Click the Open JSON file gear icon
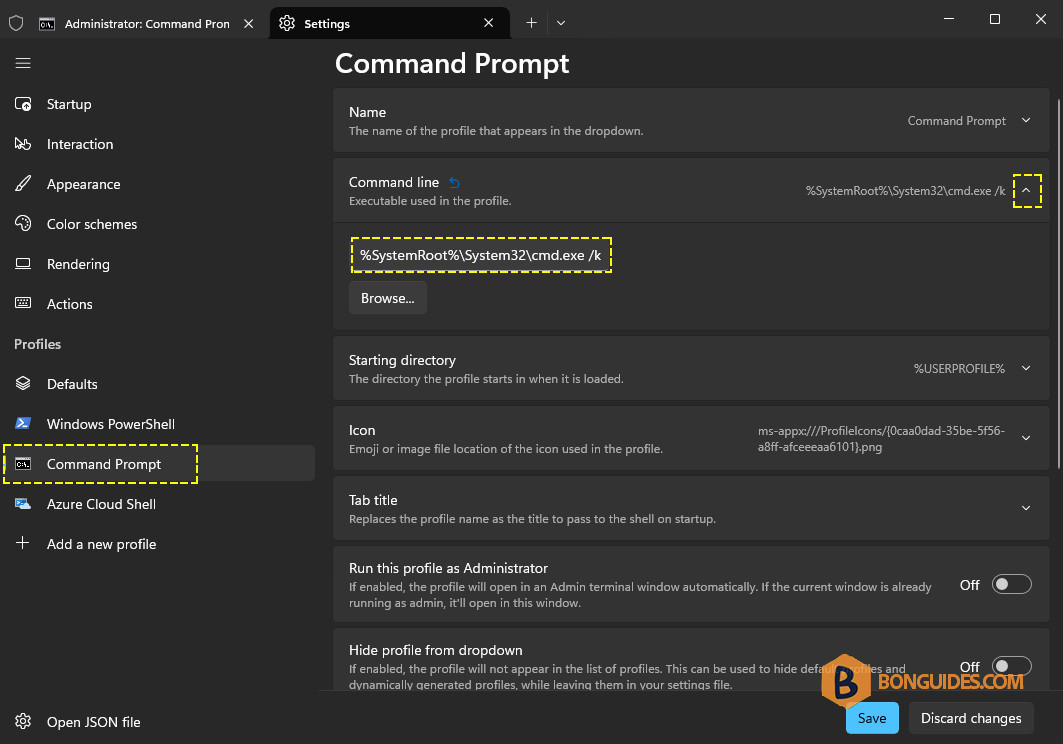1063x744 pixels. [23, 722]
